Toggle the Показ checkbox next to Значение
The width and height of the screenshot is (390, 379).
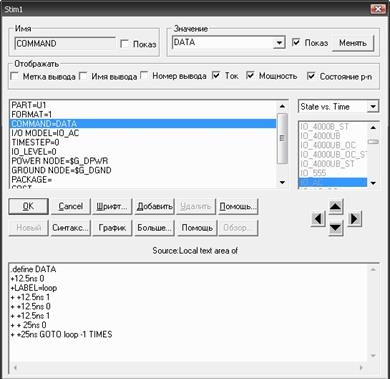[296, 42]
